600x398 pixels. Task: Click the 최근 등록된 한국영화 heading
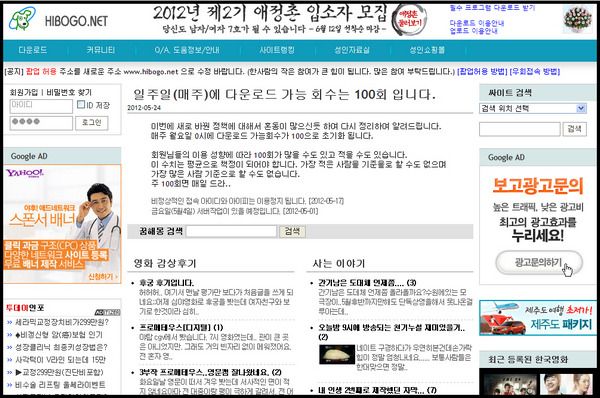click(528, 360)
